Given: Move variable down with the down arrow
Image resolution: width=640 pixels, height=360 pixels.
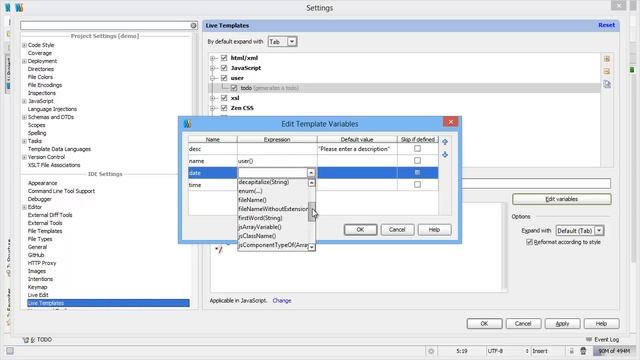Looking at the screenshot, I should (445, 155).
